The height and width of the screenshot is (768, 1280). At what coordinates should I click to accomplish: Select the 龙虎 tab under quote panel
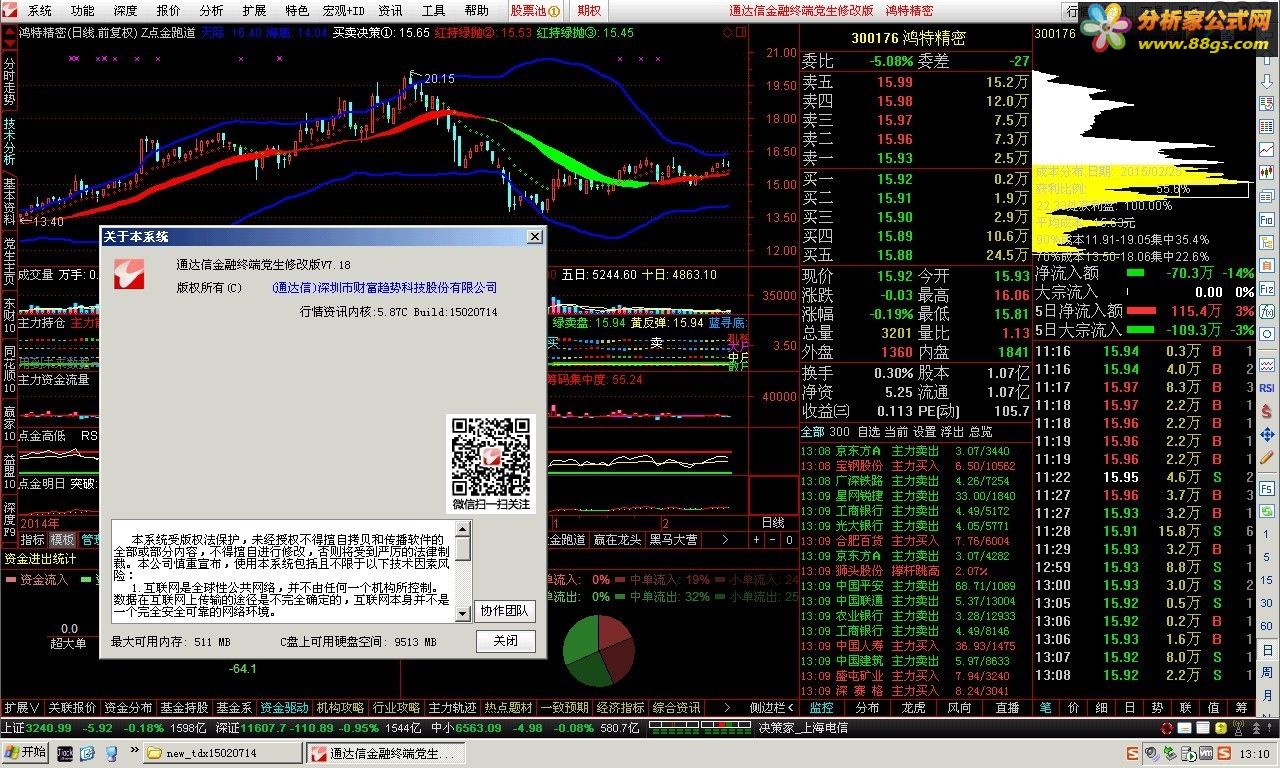[914, 708]
